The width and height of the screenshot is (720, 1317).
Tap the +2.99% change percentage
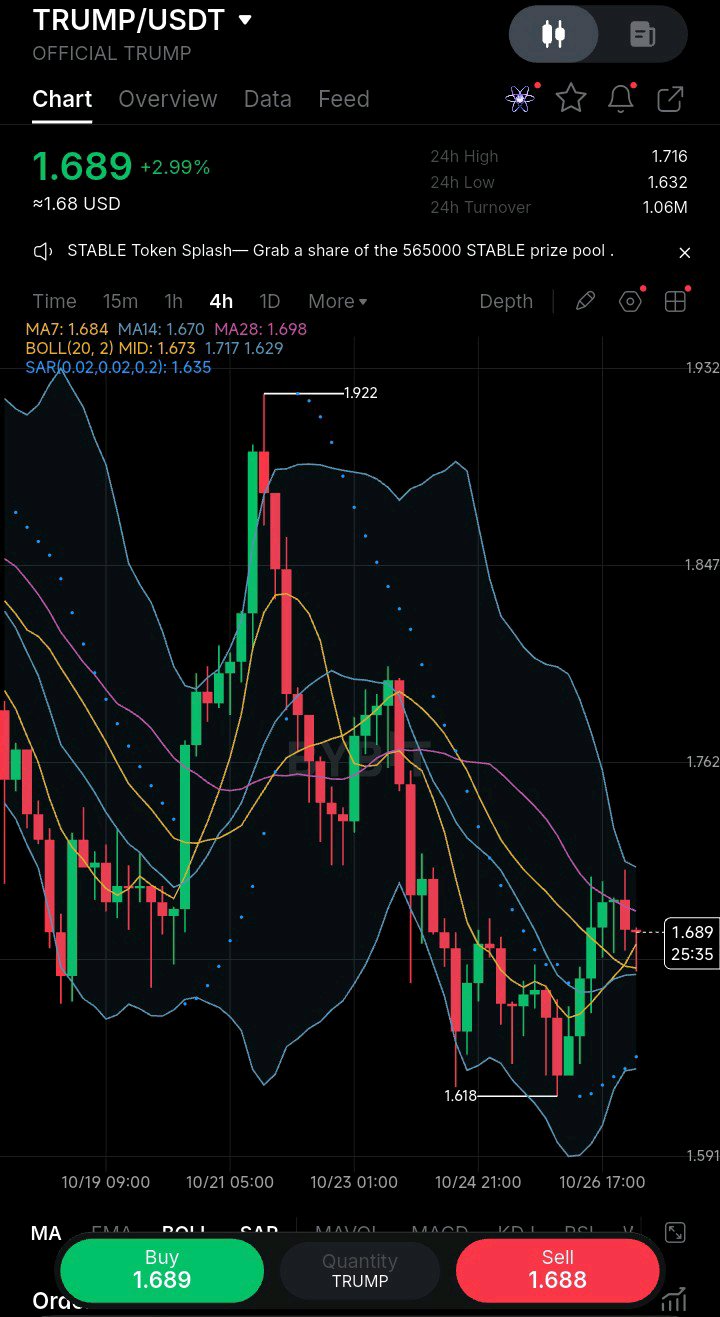(x=175, y=167)
